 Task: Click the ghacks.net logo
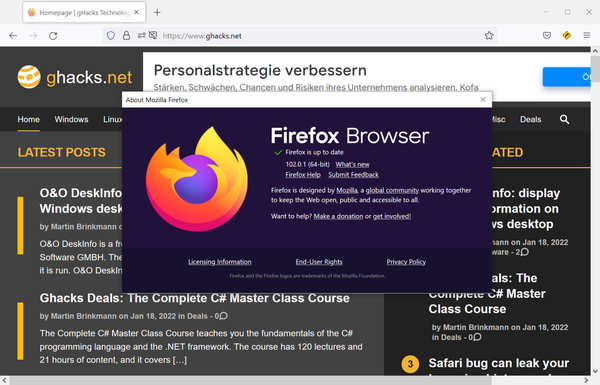pyautogui.click(x=75, y=77)
